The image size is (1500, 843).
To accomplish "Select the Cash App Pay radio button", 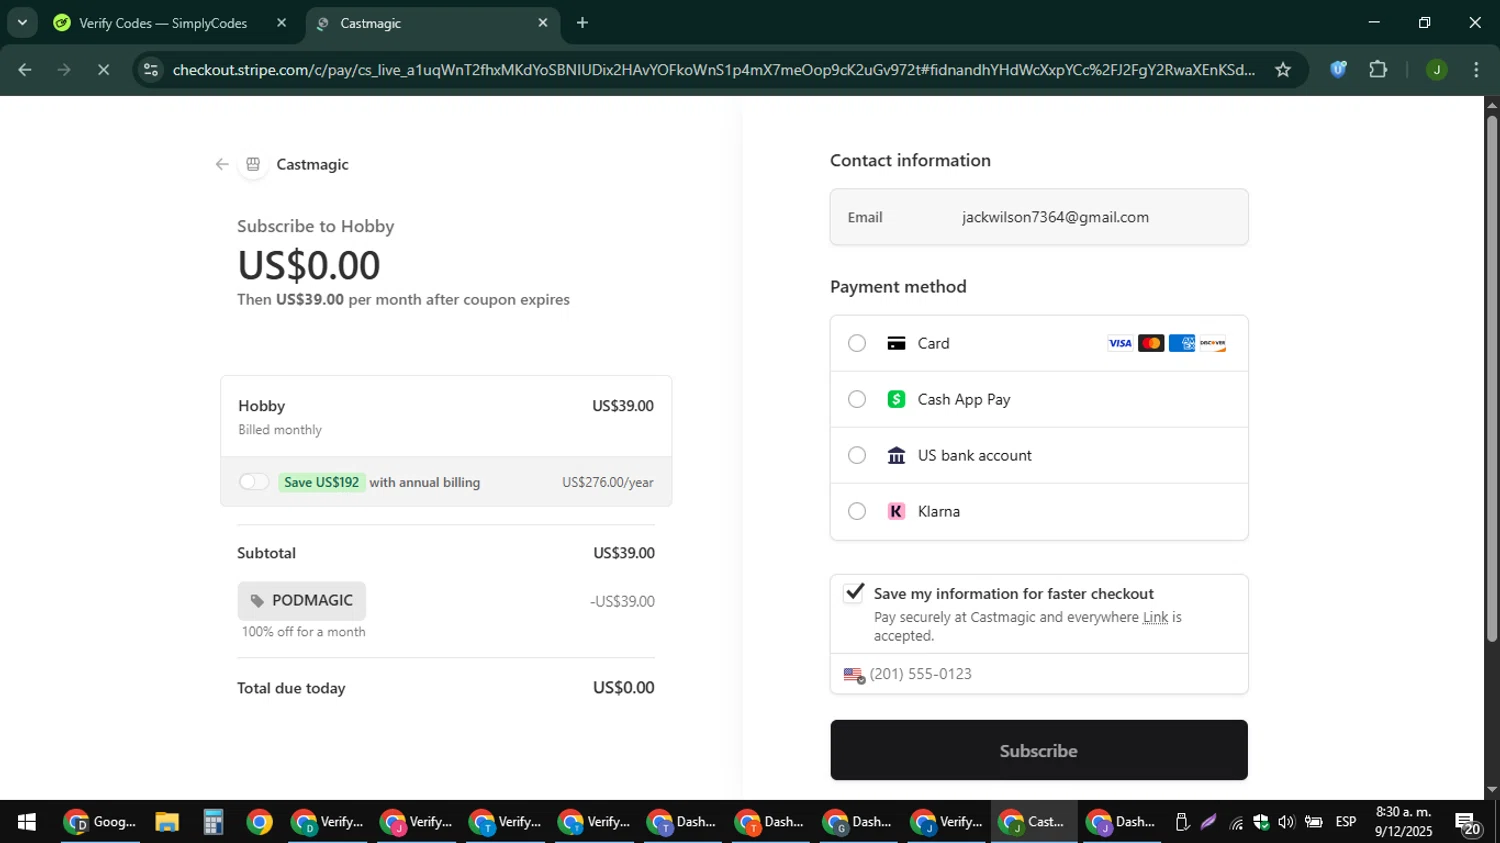I will click(x=857, y=399).
